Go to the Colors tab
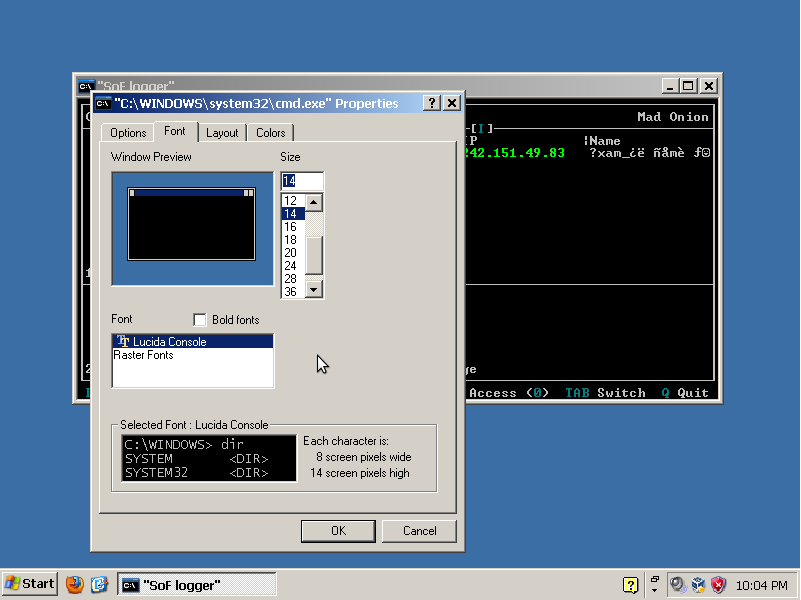The image size is (801, 600). (x=270, y=133)
